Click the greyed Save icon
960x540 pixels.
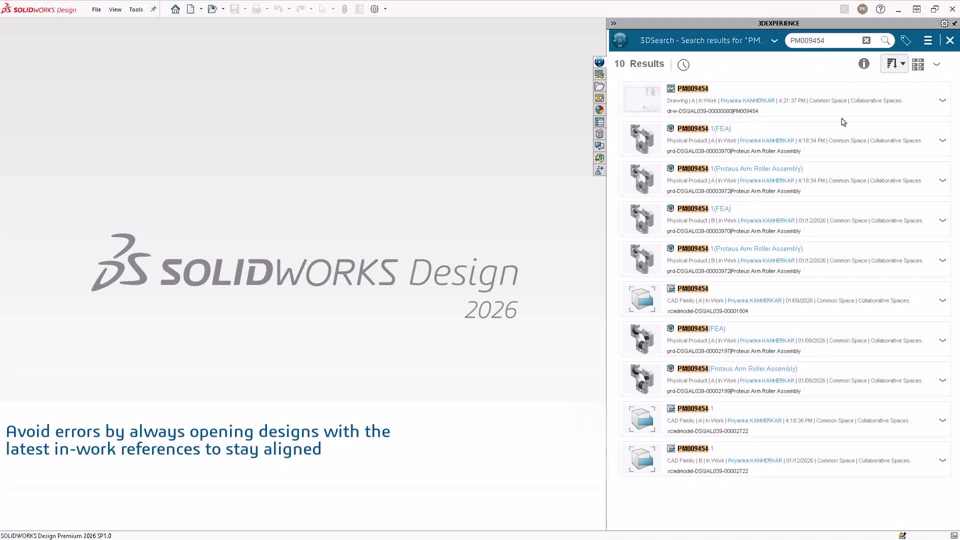234,9
